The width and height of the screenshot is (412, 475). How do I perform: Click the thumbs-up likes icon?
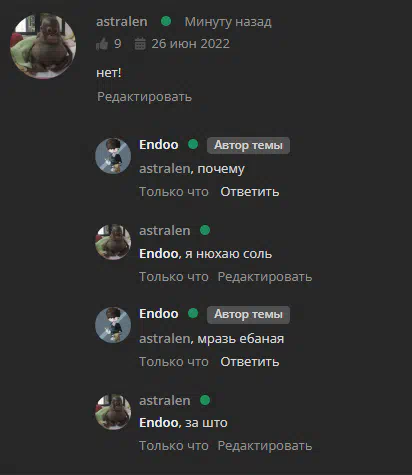(x=102, y=44)
